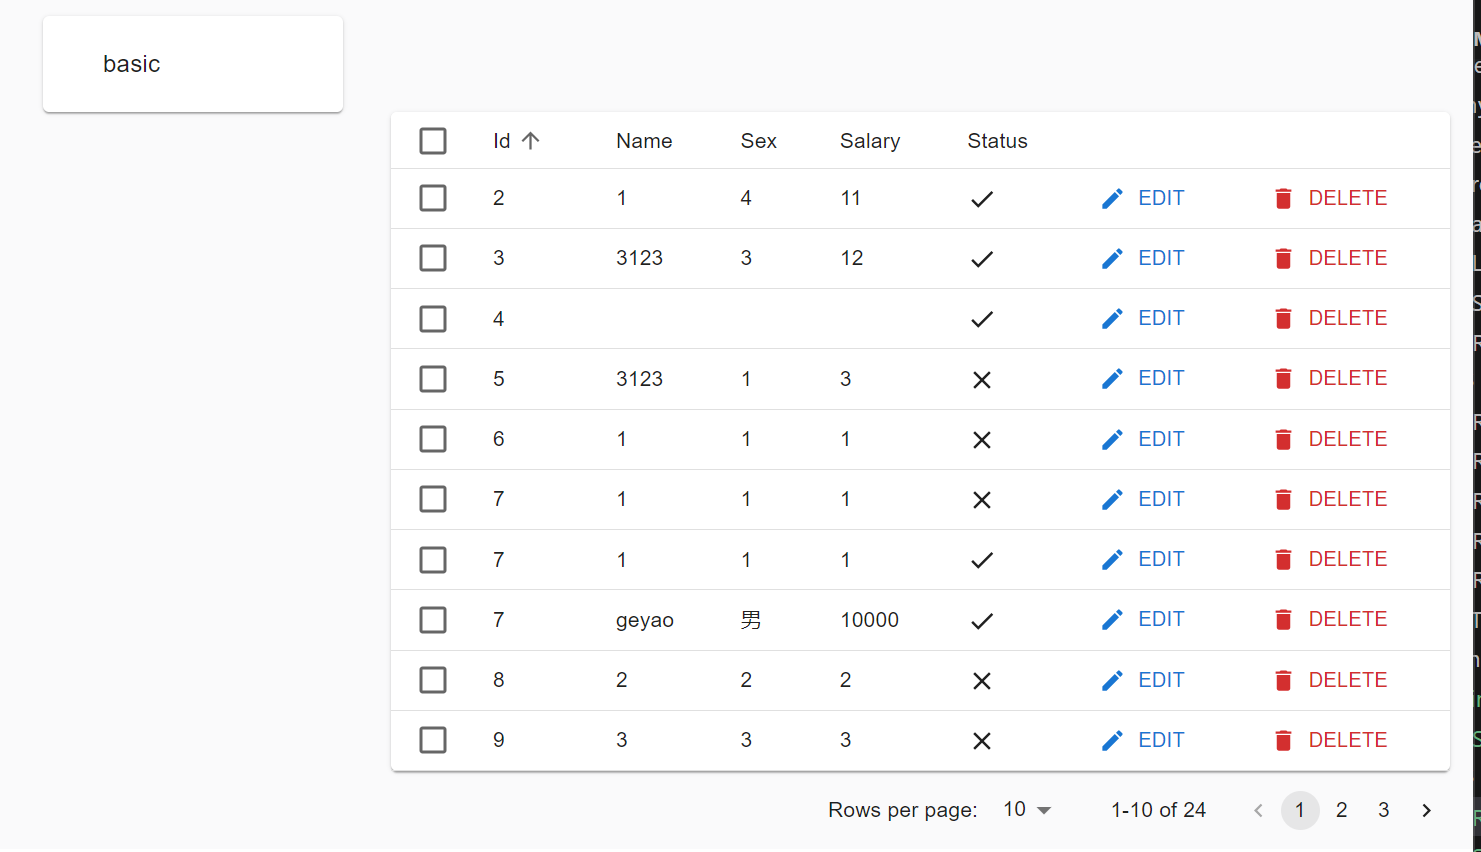Click name '3123' in row Id 3

[640, 258]
